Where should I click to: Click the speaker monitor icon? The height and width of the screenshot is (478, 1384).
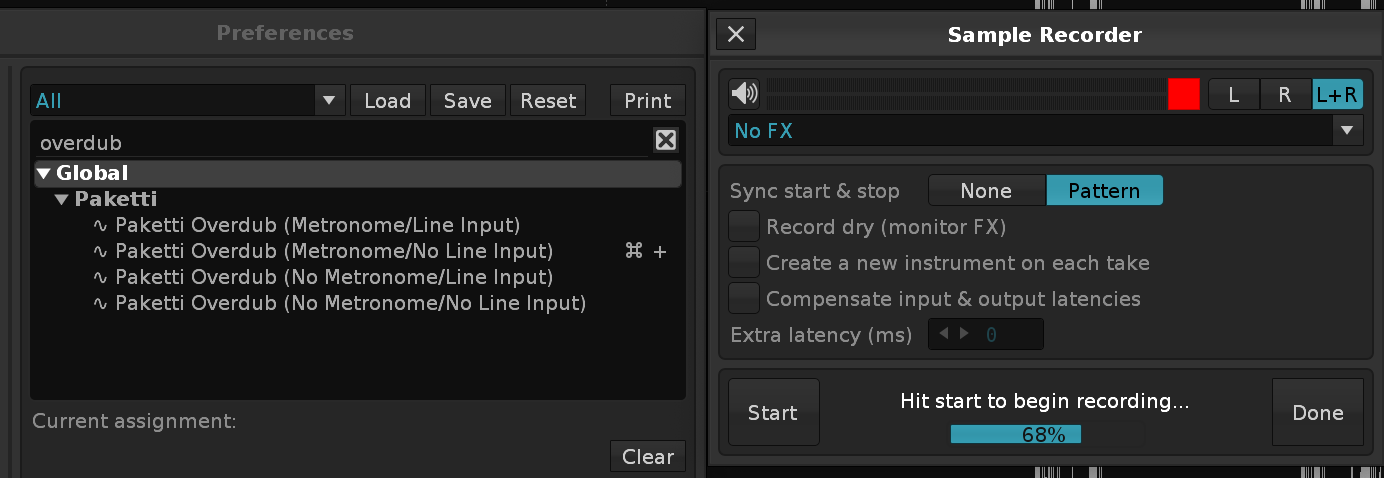click(744, 95)
